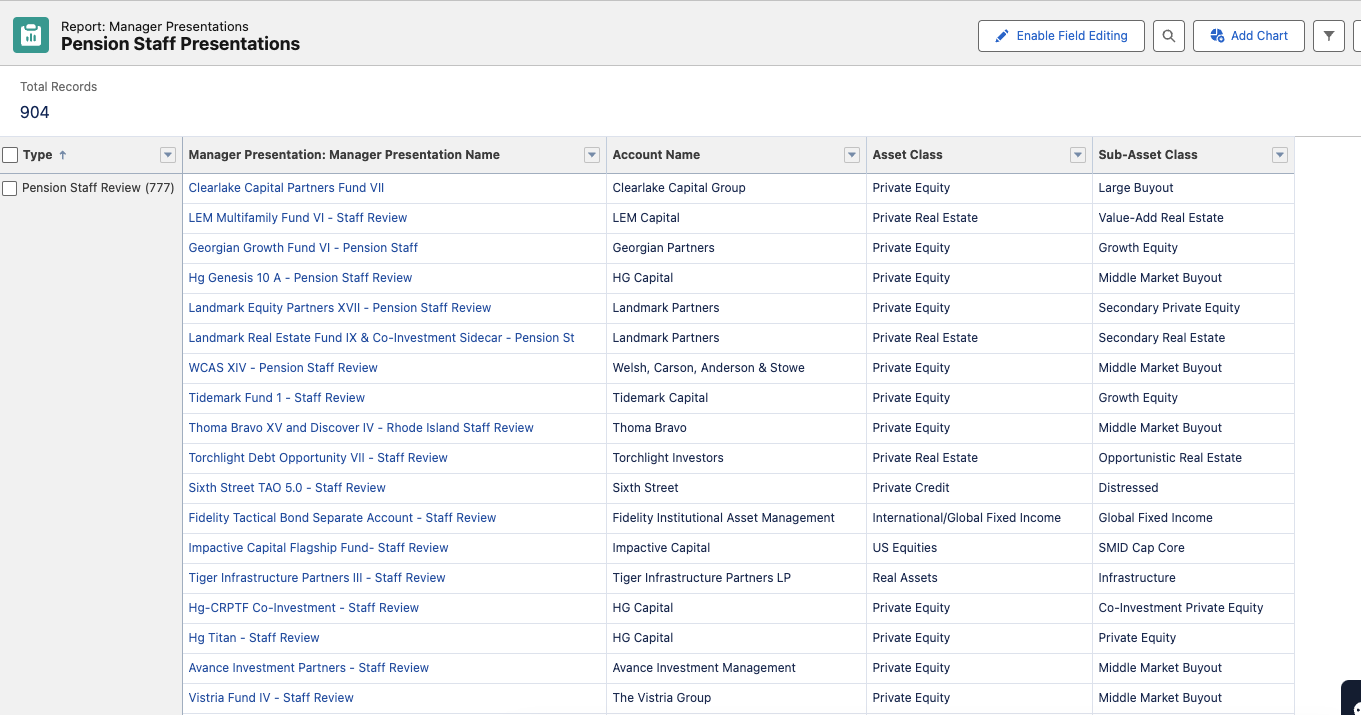Open the Sub-Asset Class column dropdown
The height and width of the screenshot is (715, 1361).
click(1280, 155)
